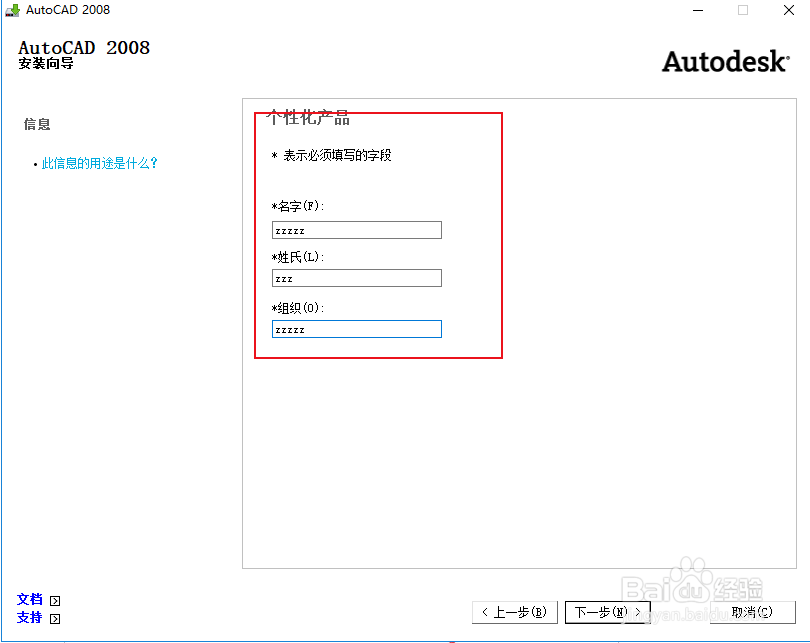Screen dimensions: 810x643
Task: Click the 信息 sidebar heading
Action: click(37, 124)
